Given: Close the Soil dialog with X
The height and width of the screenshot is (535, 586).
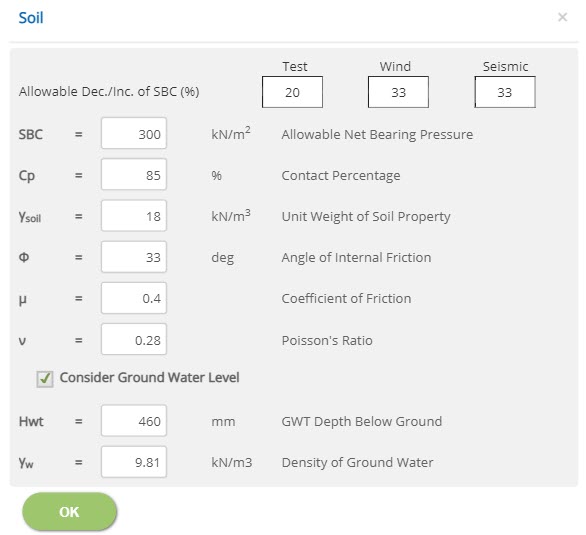Looking at the screenshot, I should point(562,17).
